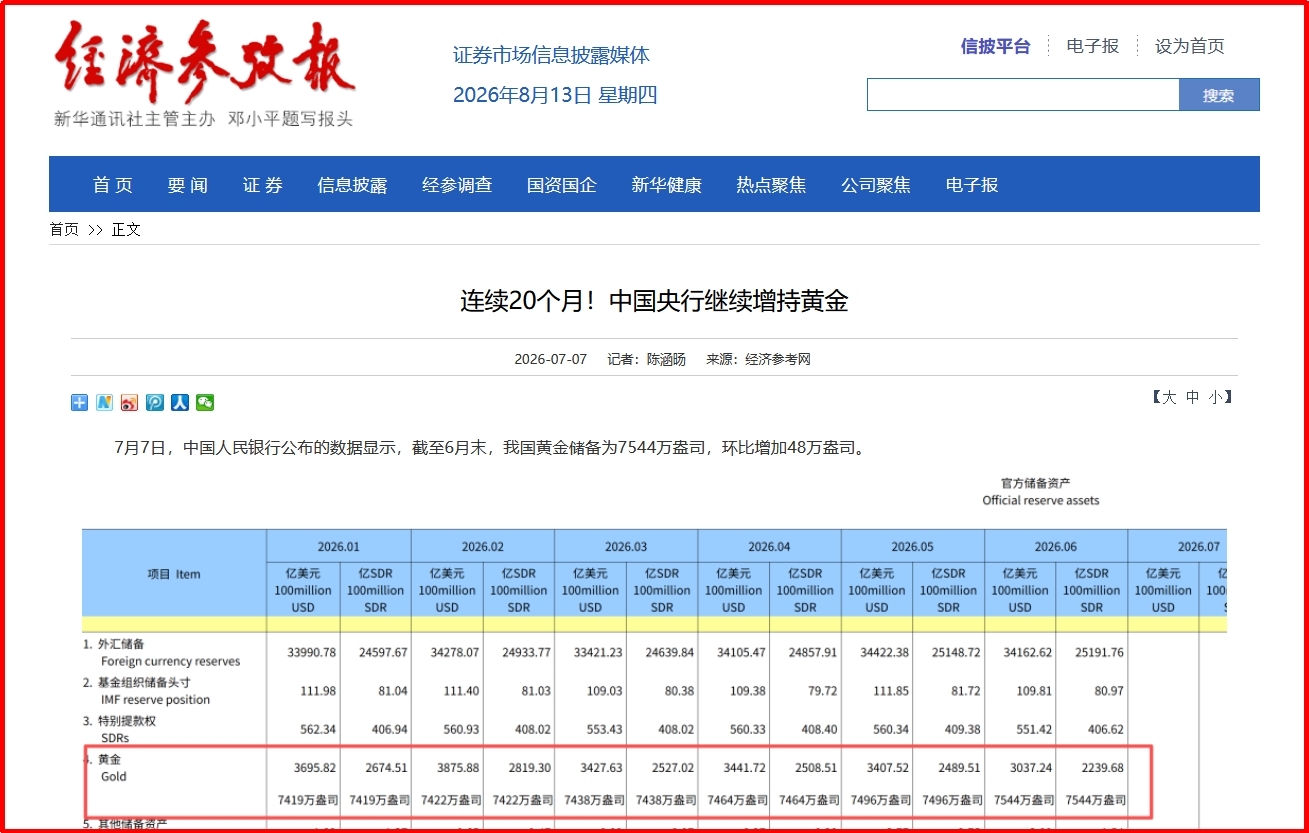The image size is (1309, 833).
Task: Share article via the N-logo icon
Action: pyautogui.click(x=105, y=402)
